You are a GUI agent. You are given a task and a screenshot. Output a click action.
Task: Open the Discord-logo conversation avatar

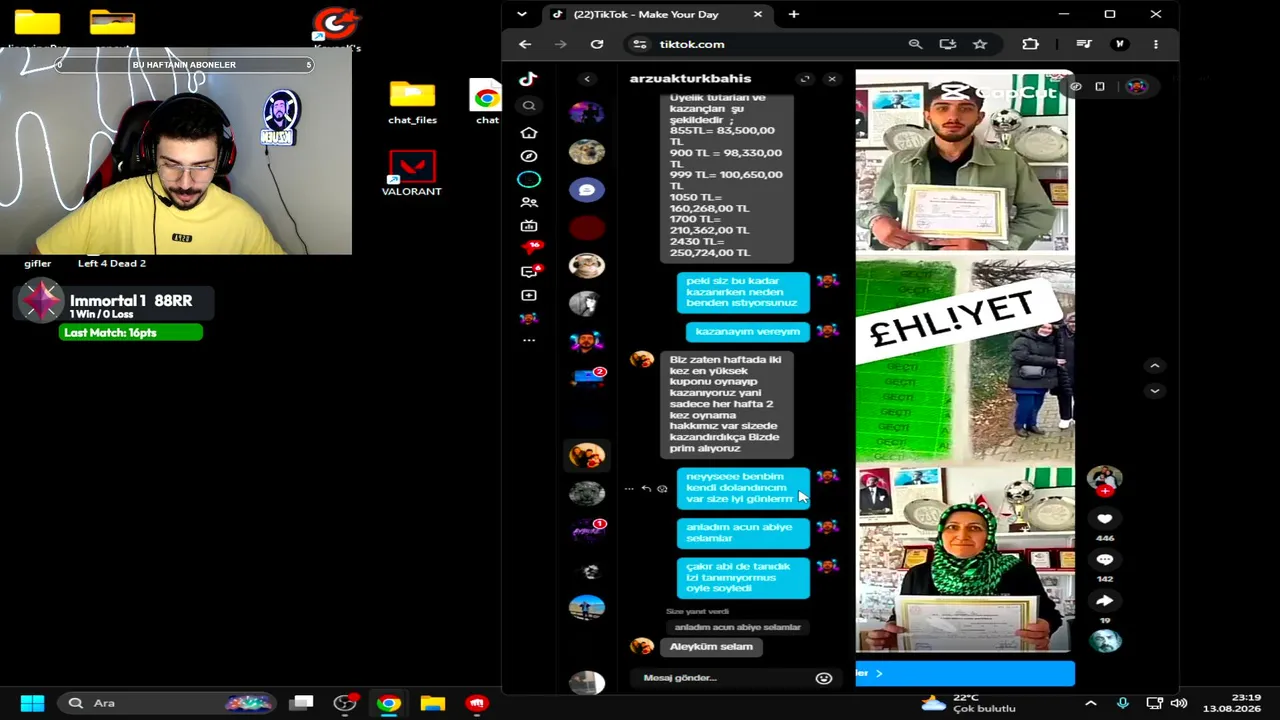tap(587, 189)
